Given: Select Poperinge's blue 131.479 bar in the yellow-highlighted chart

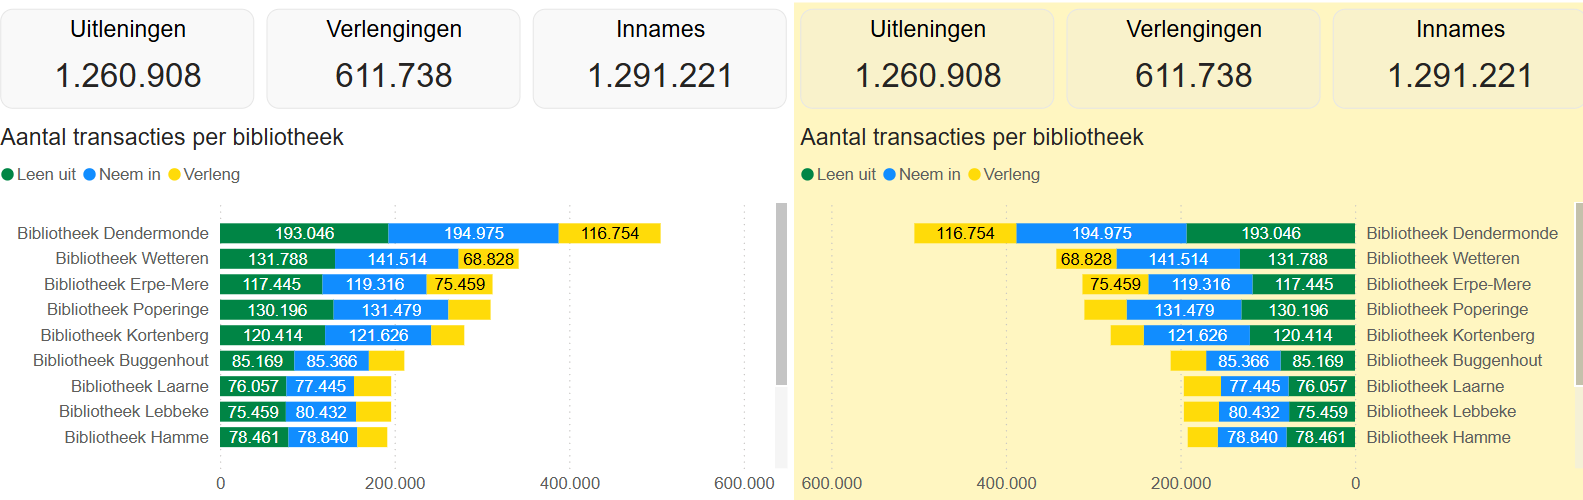Looking at the screenshot, I should click(x=1184, y=310).
